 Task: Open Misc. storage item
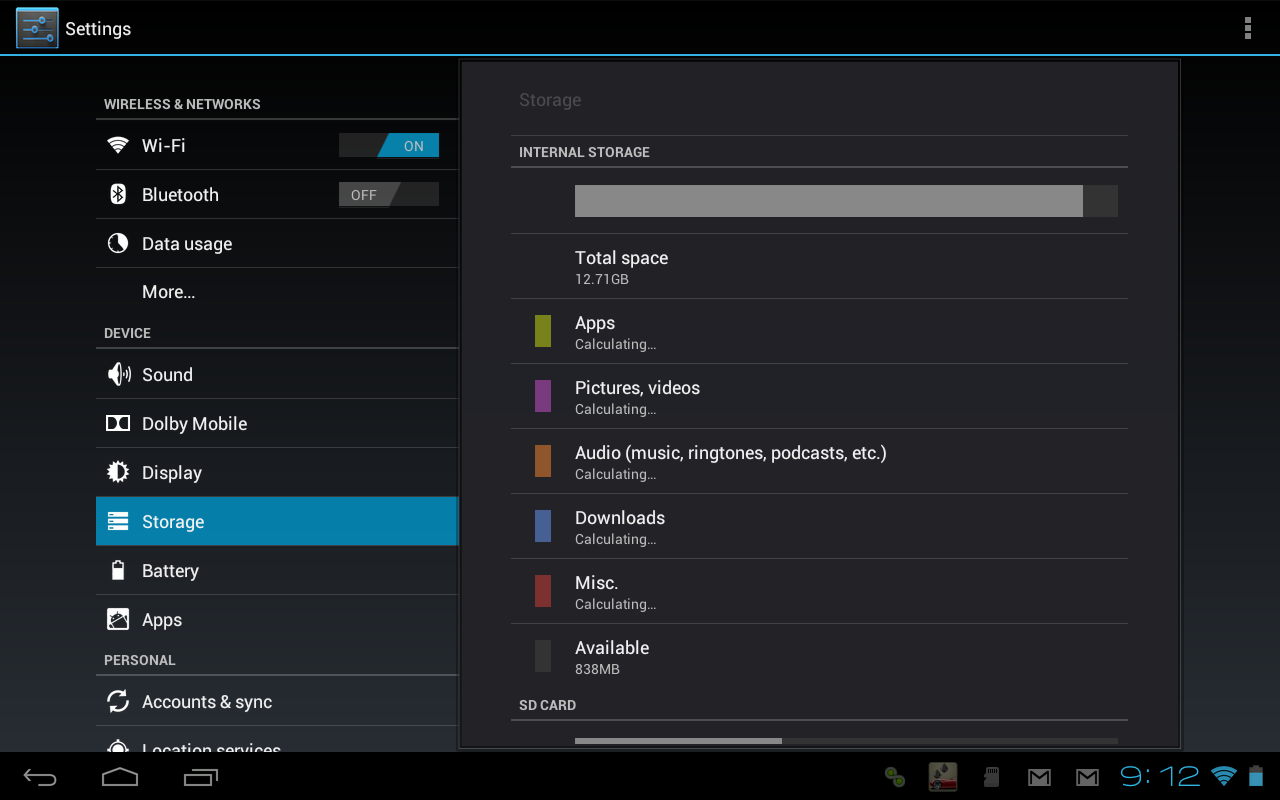[819, 591]
